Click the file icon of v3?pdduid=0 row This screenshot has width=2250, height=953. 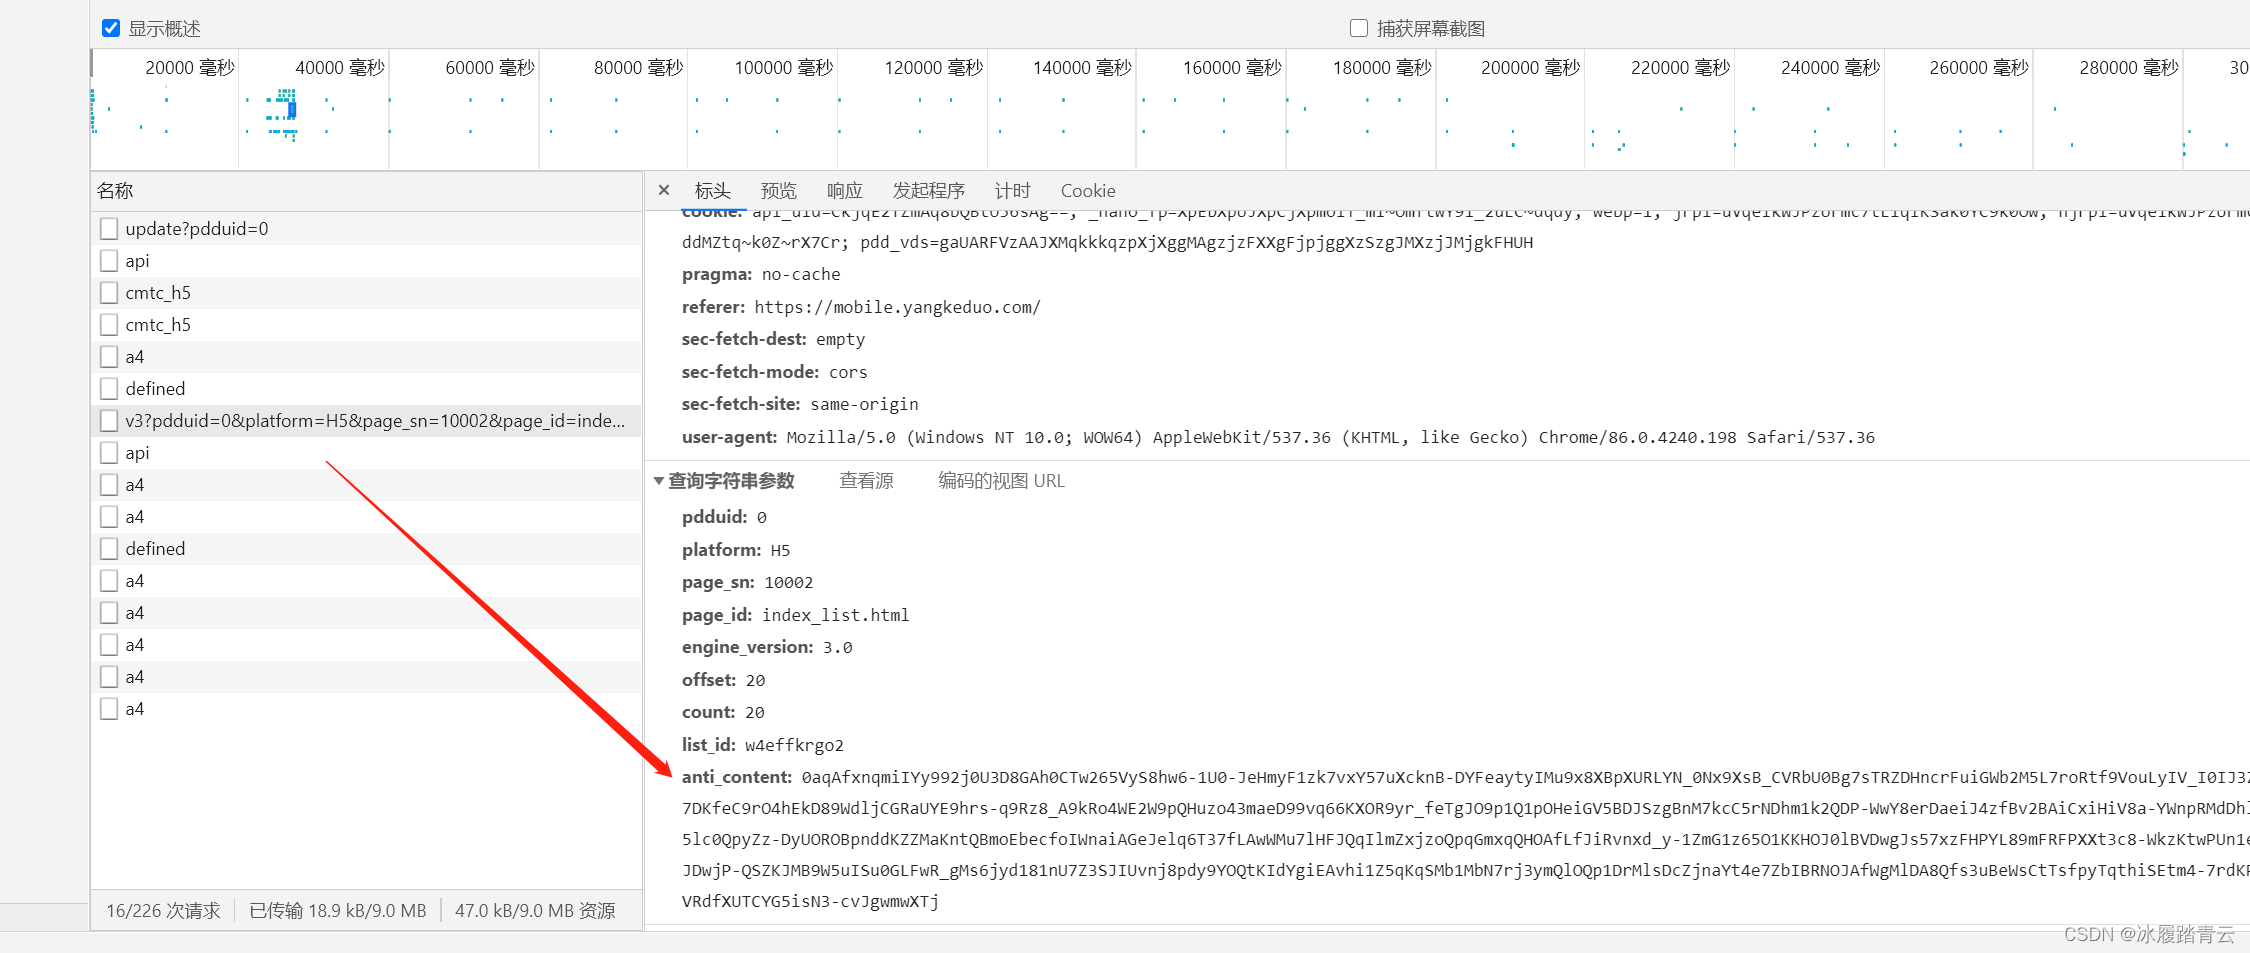click(x=109, y=421)
